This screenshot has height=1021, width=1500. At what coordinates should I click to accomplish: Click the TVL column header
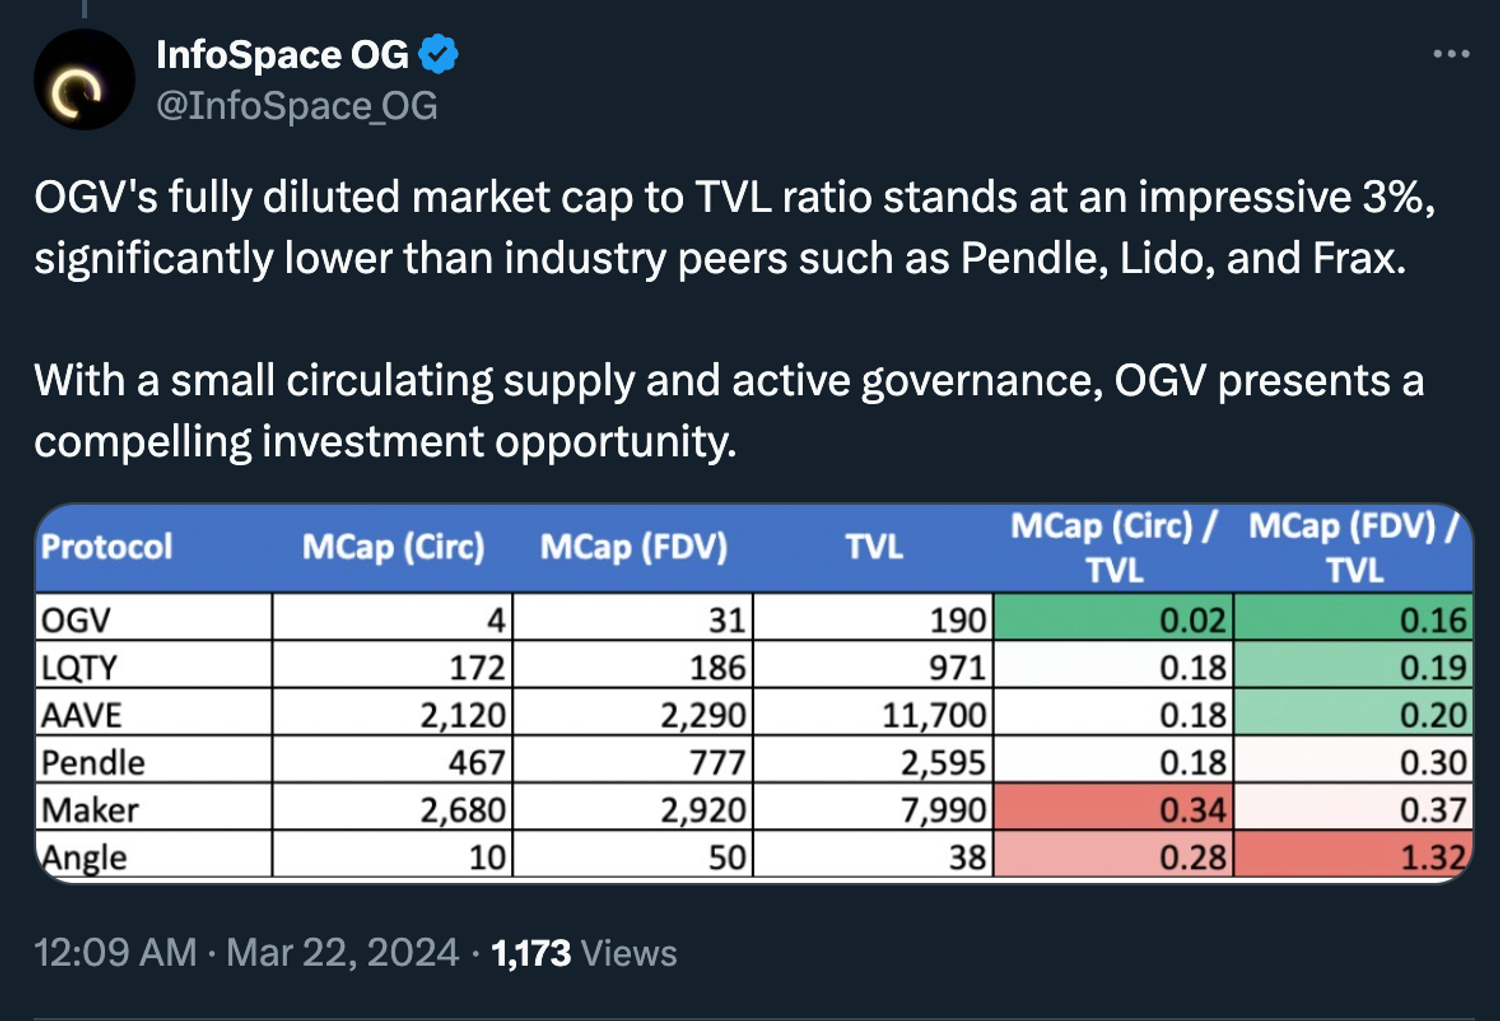(874, 547)
